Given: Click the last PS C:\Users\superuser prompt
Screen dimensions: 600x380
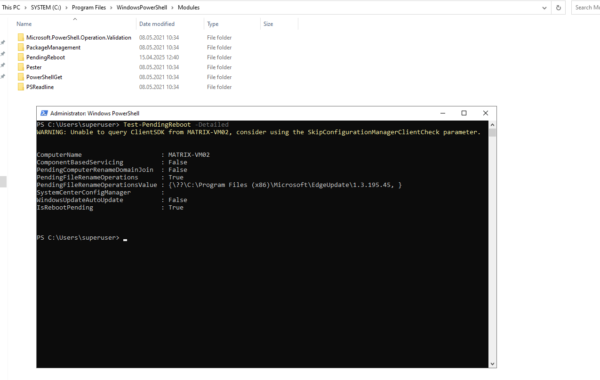Looking at the screenshot, I should pyautogui.click(x=78, y=238).
